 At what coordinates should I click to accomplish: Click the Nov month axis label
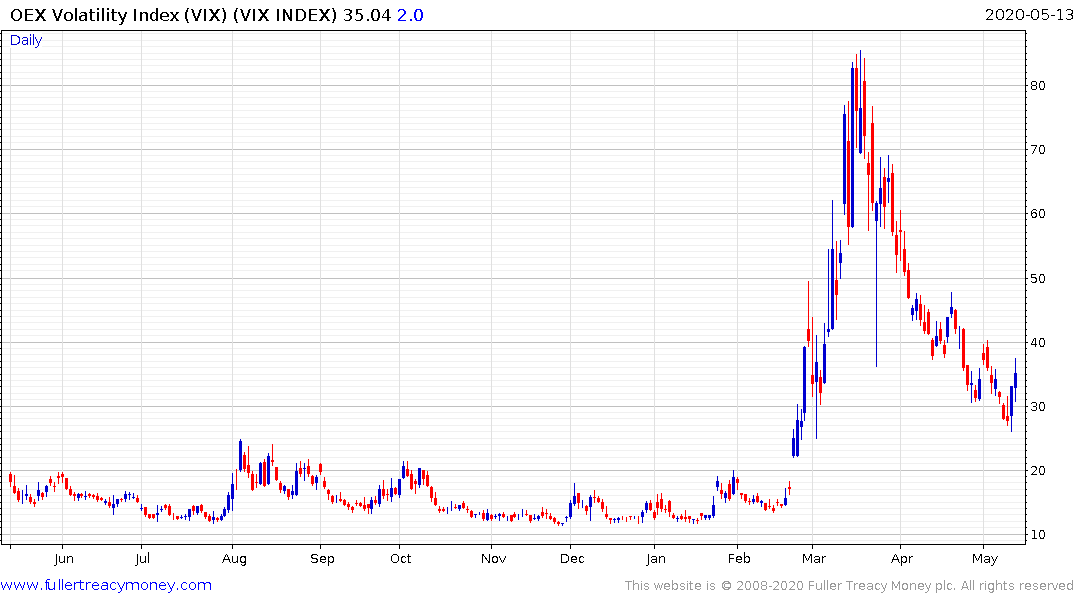pos(493,559)
